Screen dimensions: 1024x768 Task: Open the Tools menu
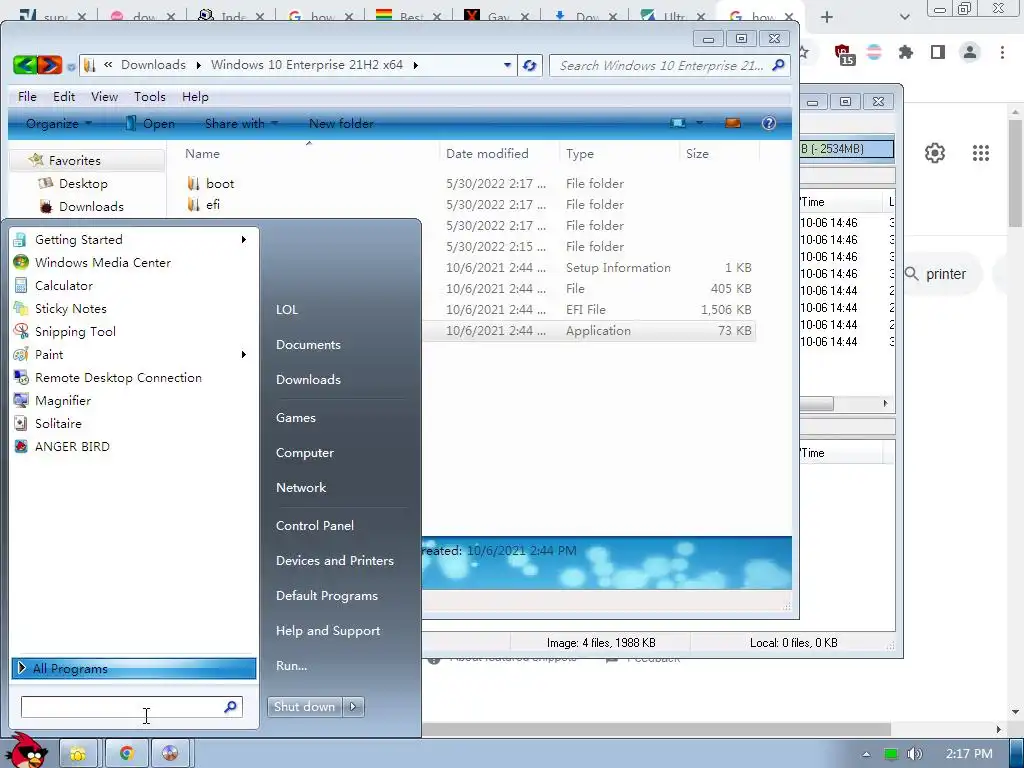pos(150,97)
